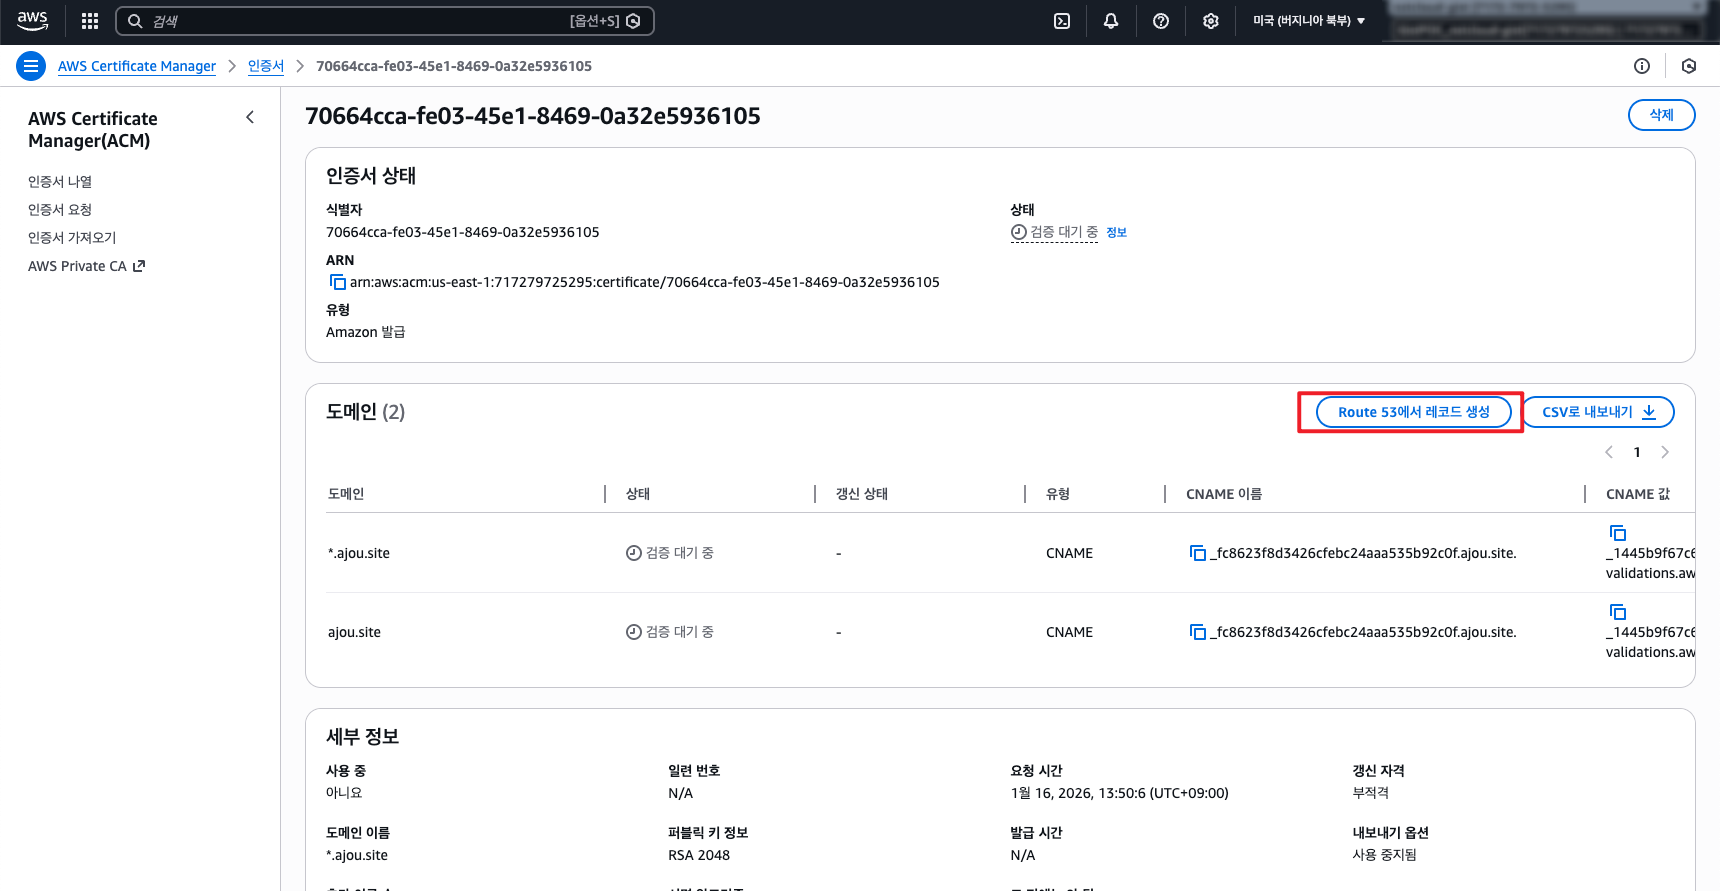Click the 검증 대기 중 status in 인증서 상태
Image resolution: width=1720 pixels, height=891 pixels.
tap(1054, 232)
